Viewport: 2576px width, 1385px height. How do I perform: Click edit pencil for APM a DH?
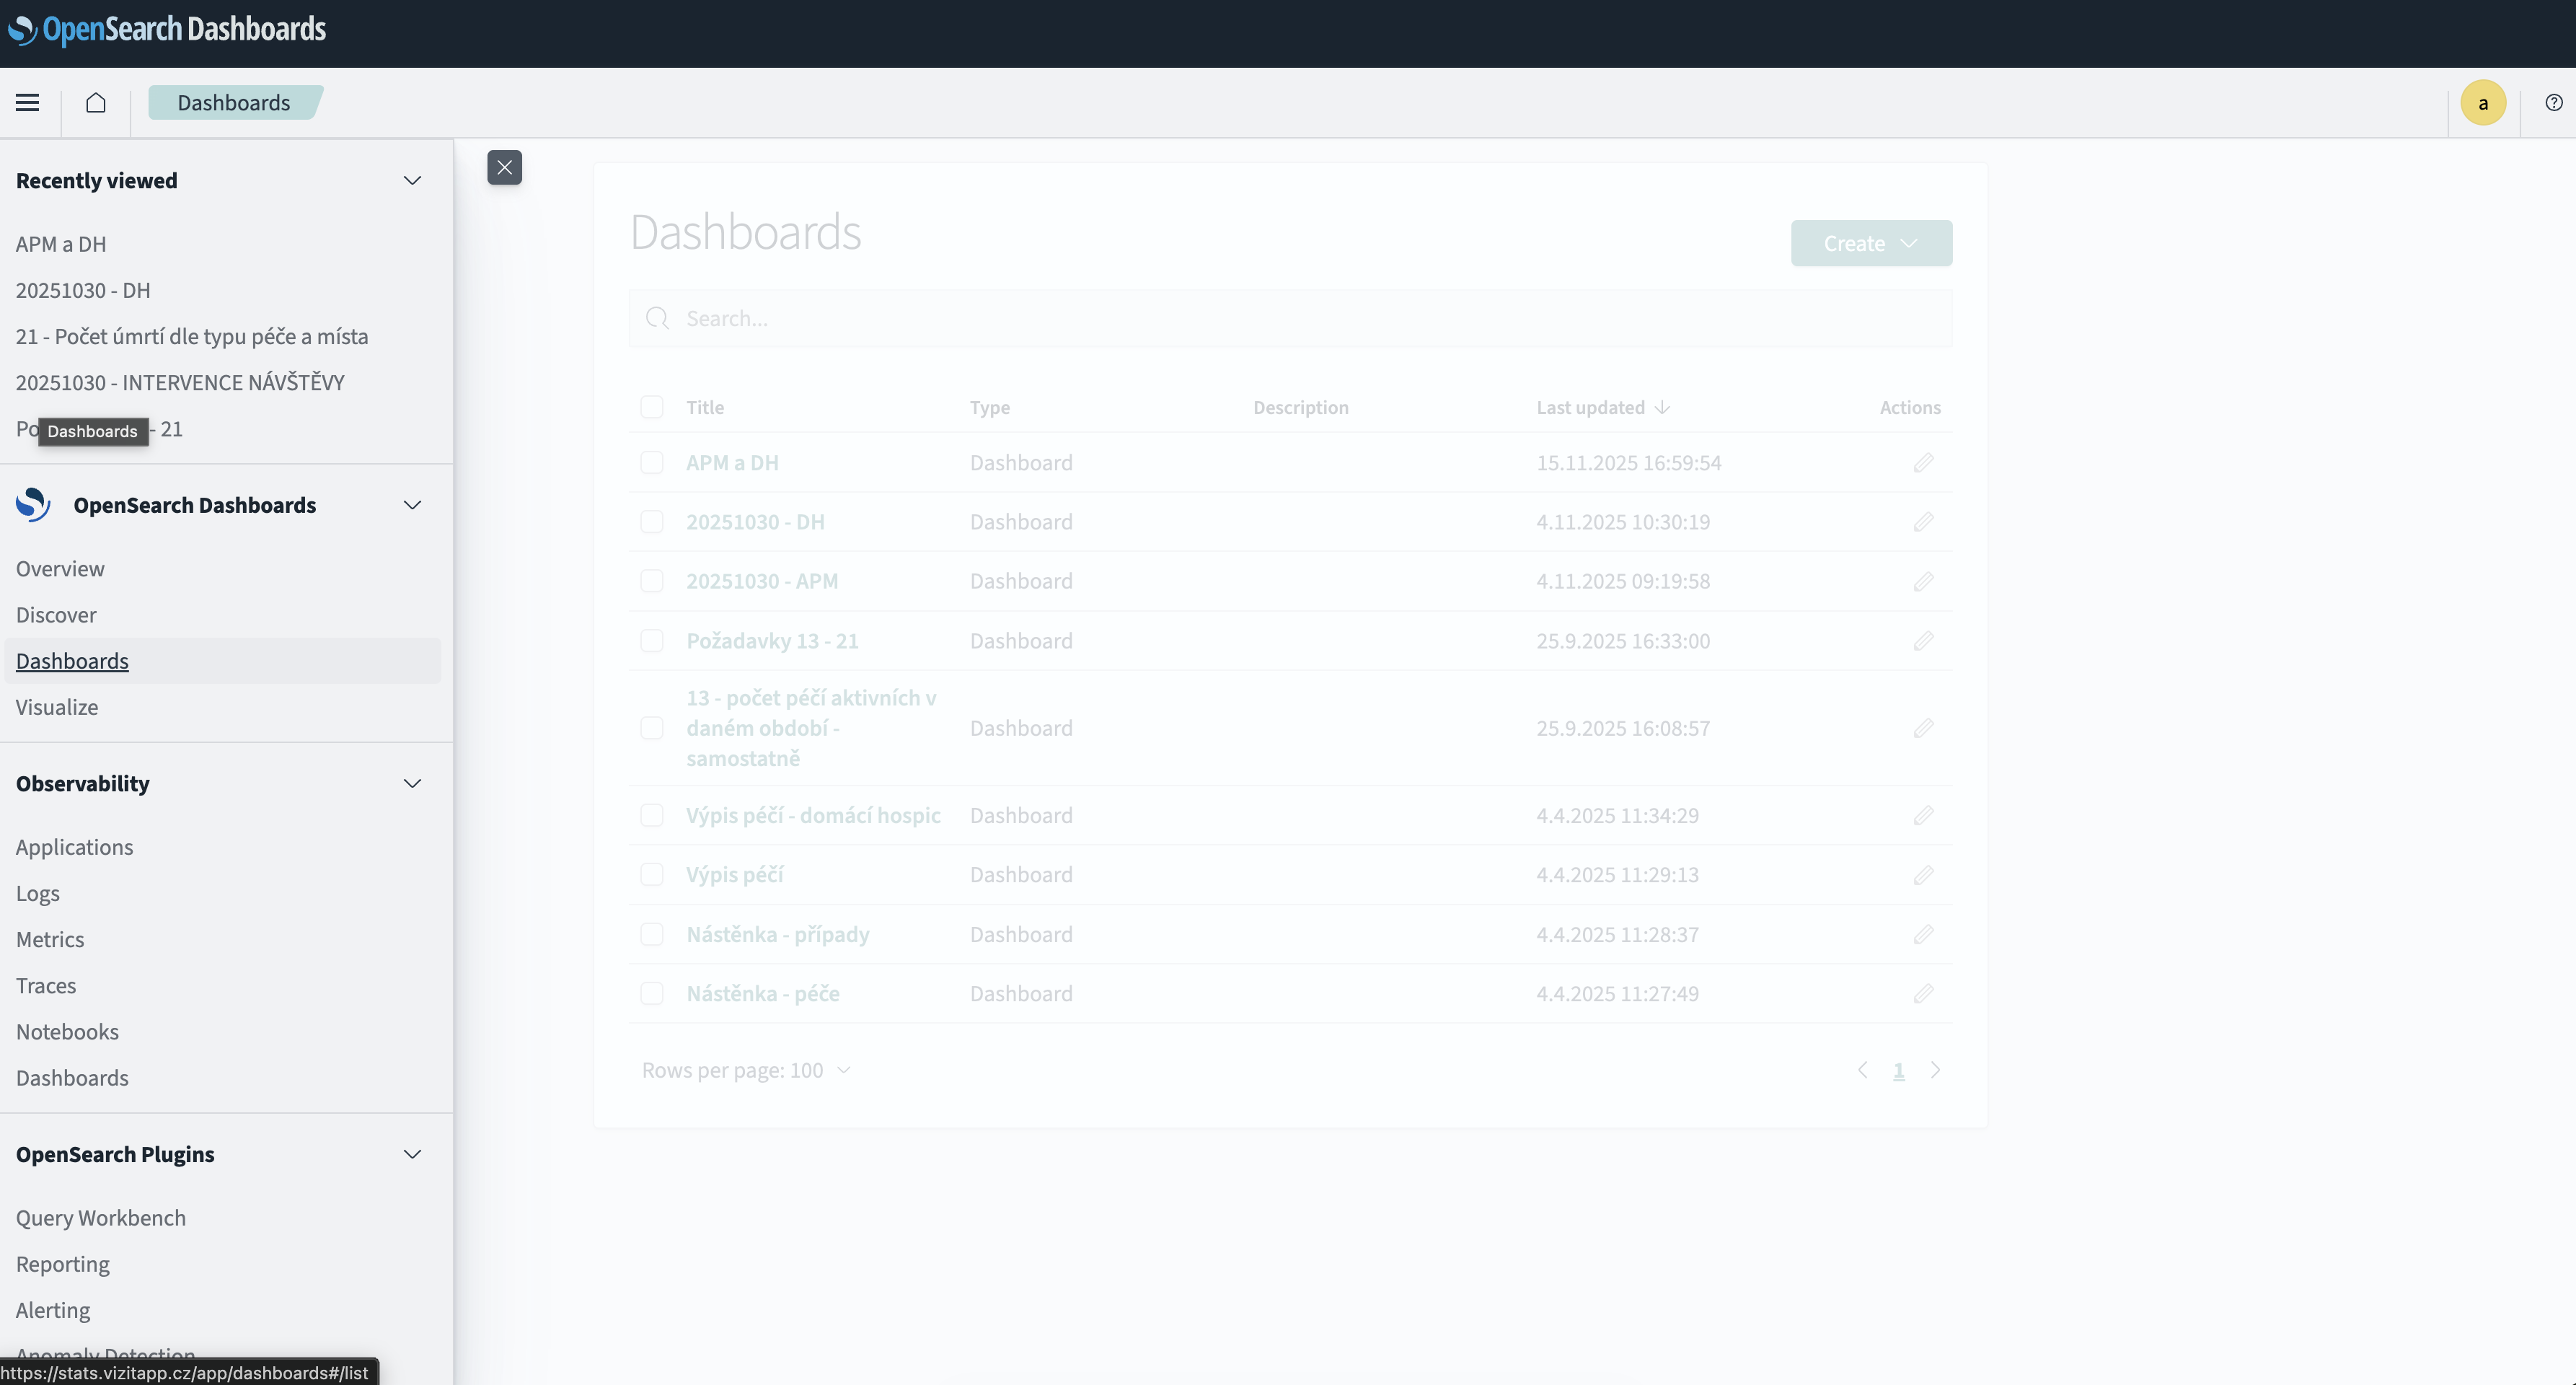coord(1923,463)
